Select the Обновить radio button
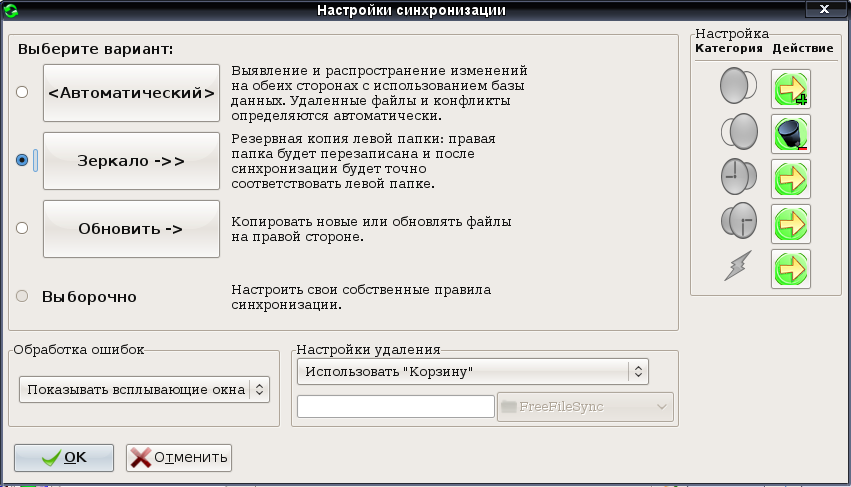Image resolution: width=851 pixels, height=487 pixels. (x=22, y=228)
